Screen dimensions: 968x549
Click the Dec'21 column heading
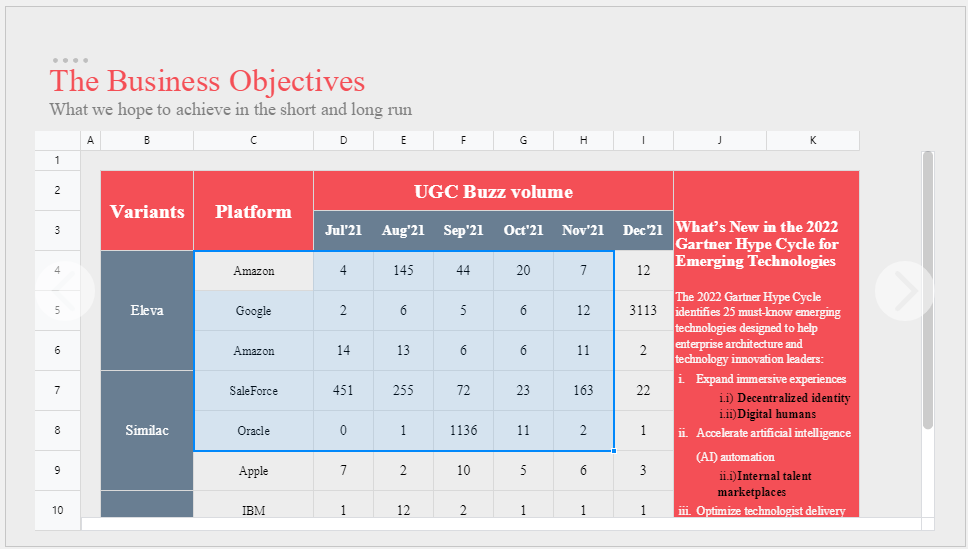pyautogui.click(x=643, y=230)
